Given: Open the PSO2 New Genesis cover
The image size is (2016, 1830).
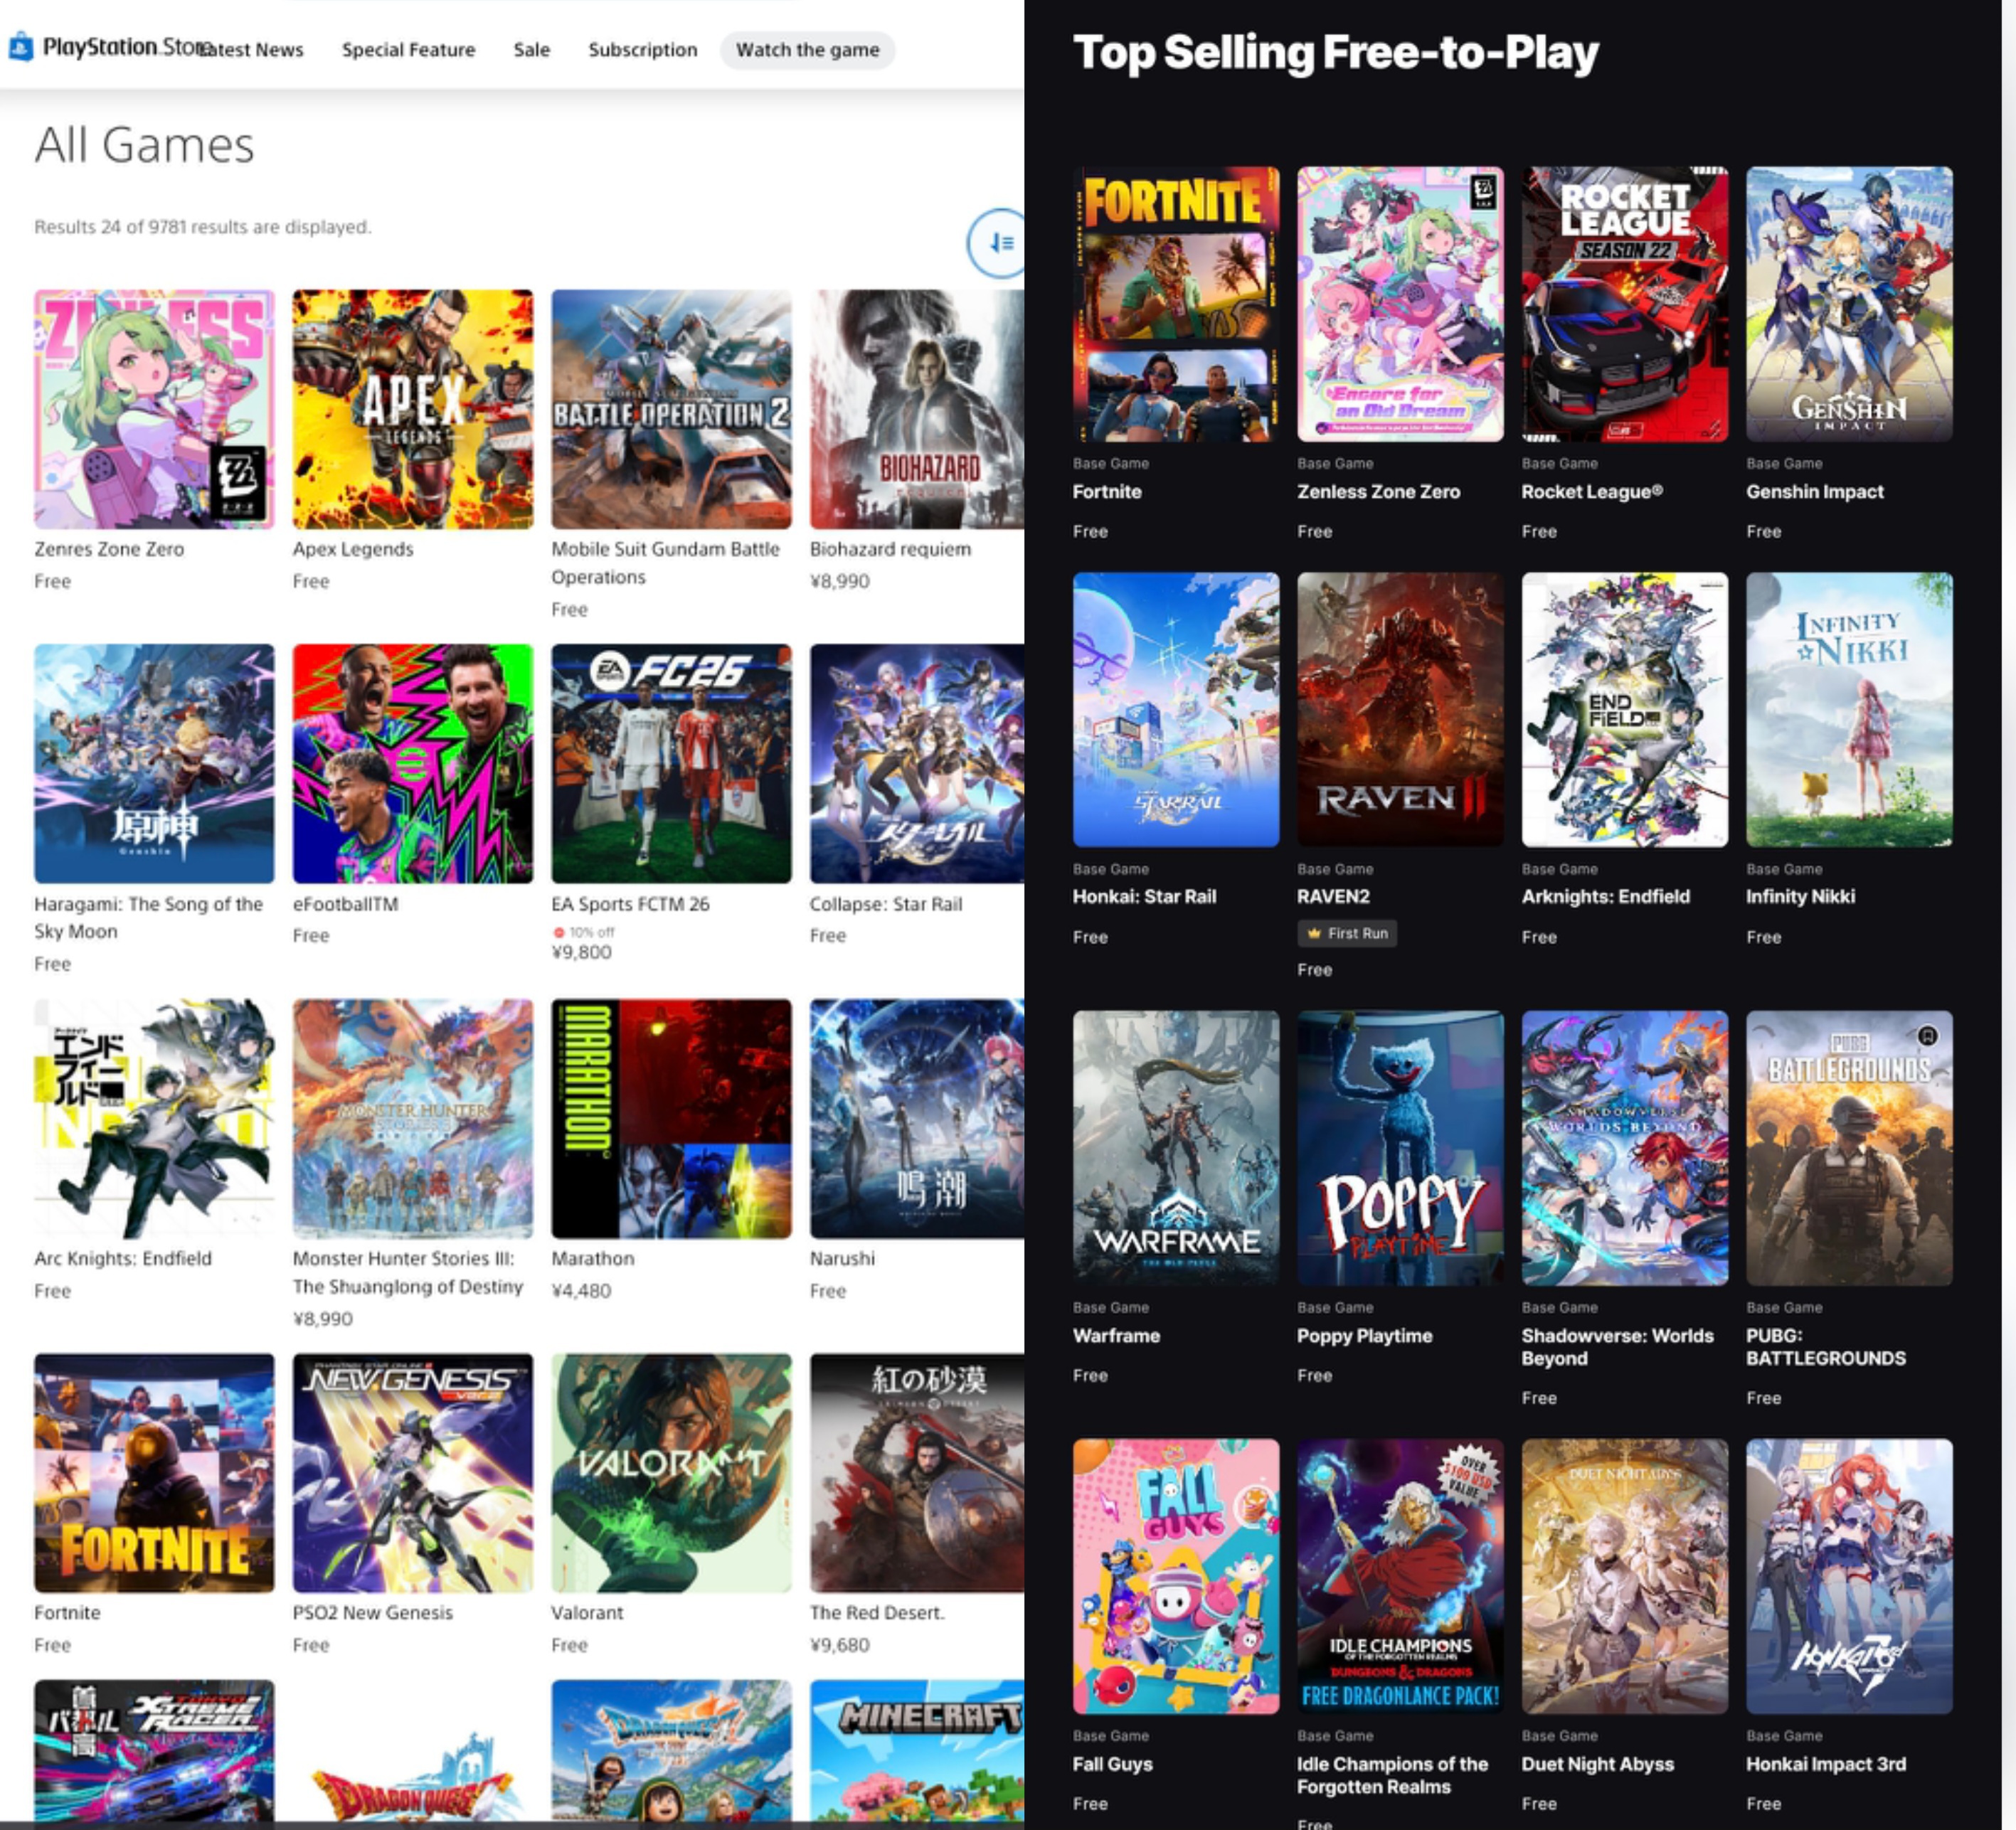Looking at the screenshot, I should click(x=412, y=1472).
